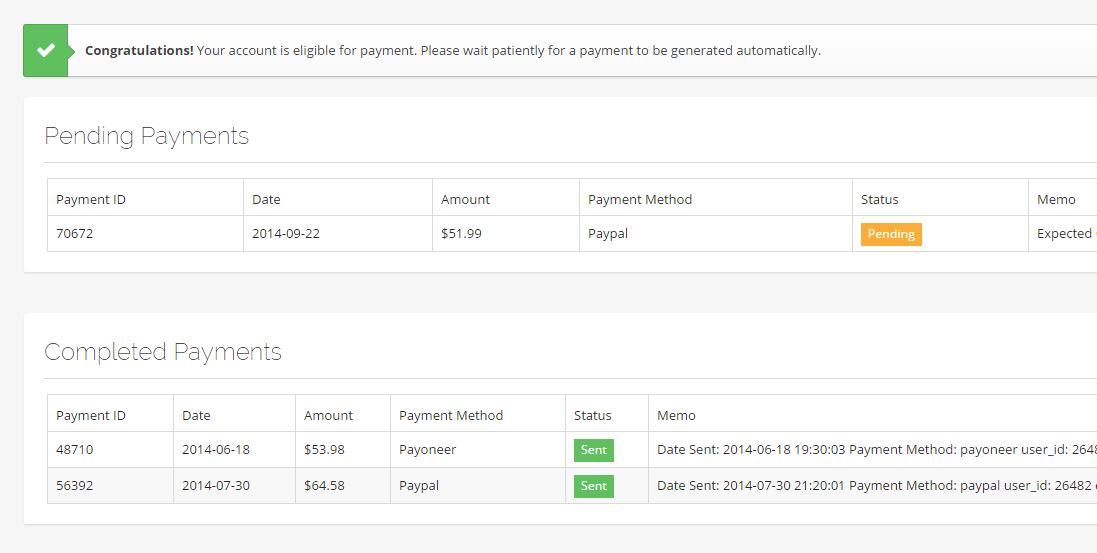Select completed payment ID 56392
Viewport: 1097px width, 553px height.
tap(75, 486)
